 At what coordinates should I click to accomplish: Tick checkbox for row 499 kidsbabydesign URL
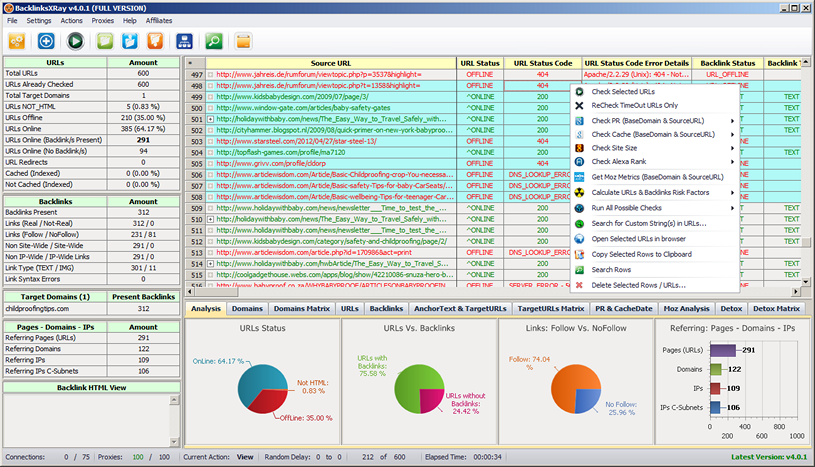[211, 97]
